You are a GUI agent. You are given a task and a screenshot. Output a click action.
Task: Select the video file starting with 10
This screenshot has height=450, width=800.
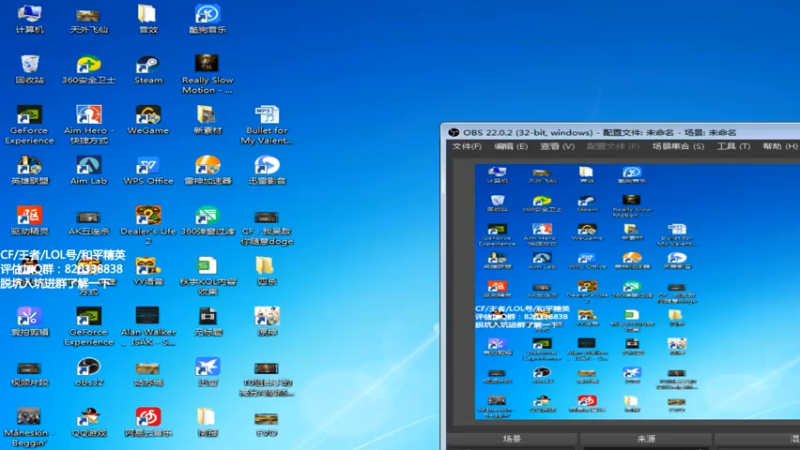(266, 380)
